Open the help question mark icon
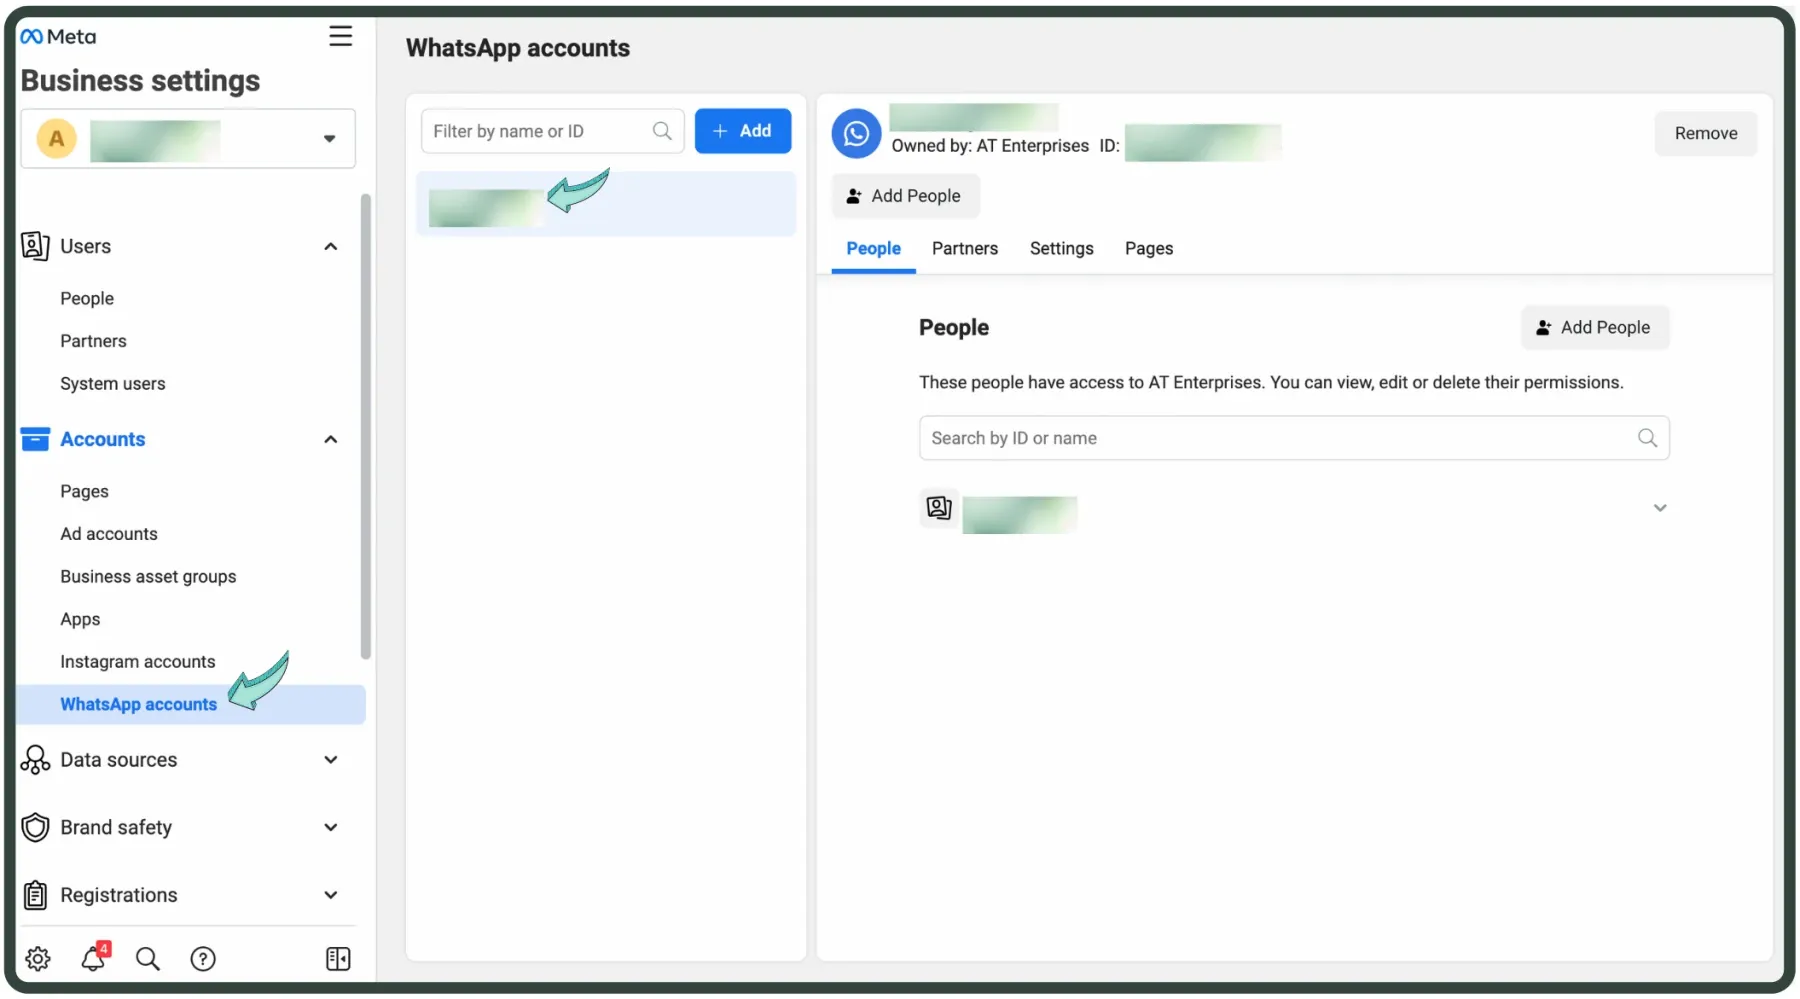Screen dimensions: 1800x999 [203, 959]
